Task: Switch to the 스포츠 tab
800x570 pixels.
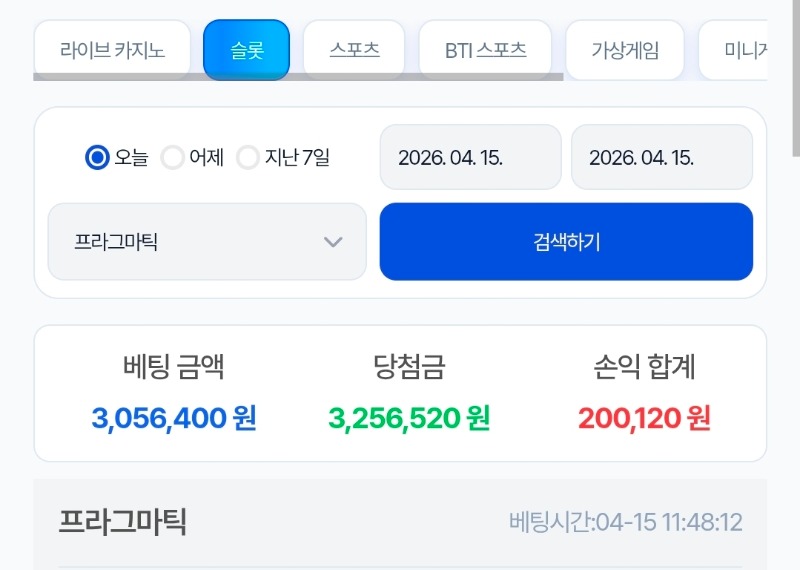Action: 355,50
